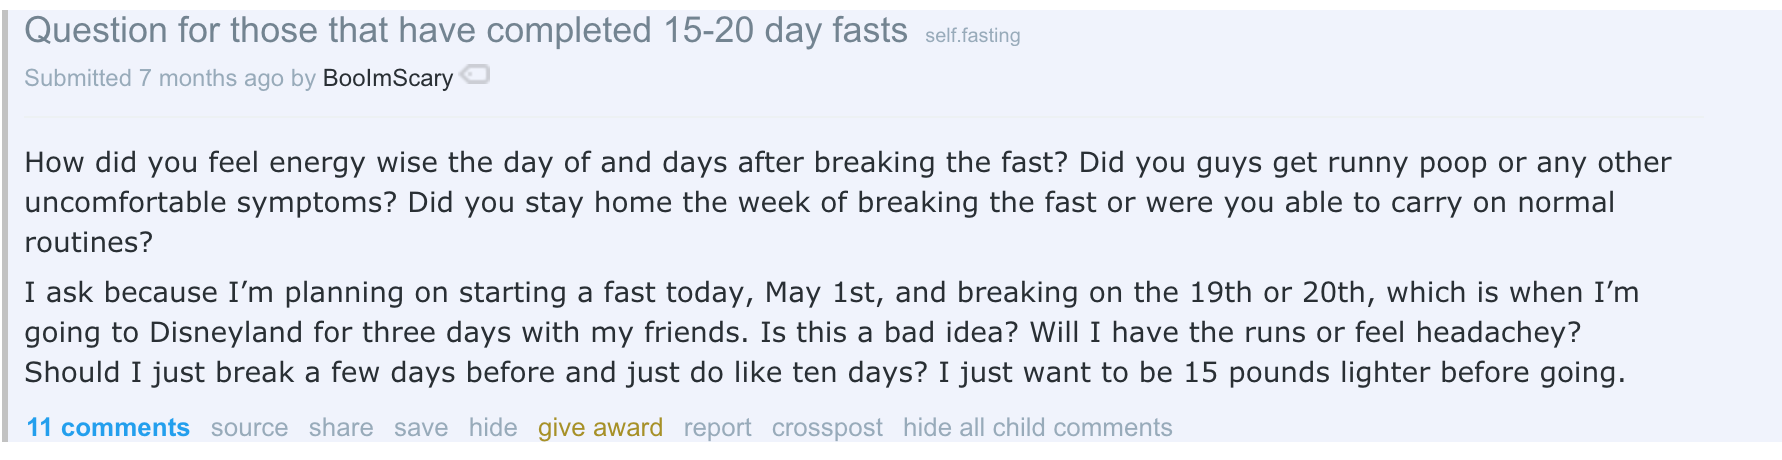1782x460 pixels.
Task: Hide this post
Action: click(493, 428)
